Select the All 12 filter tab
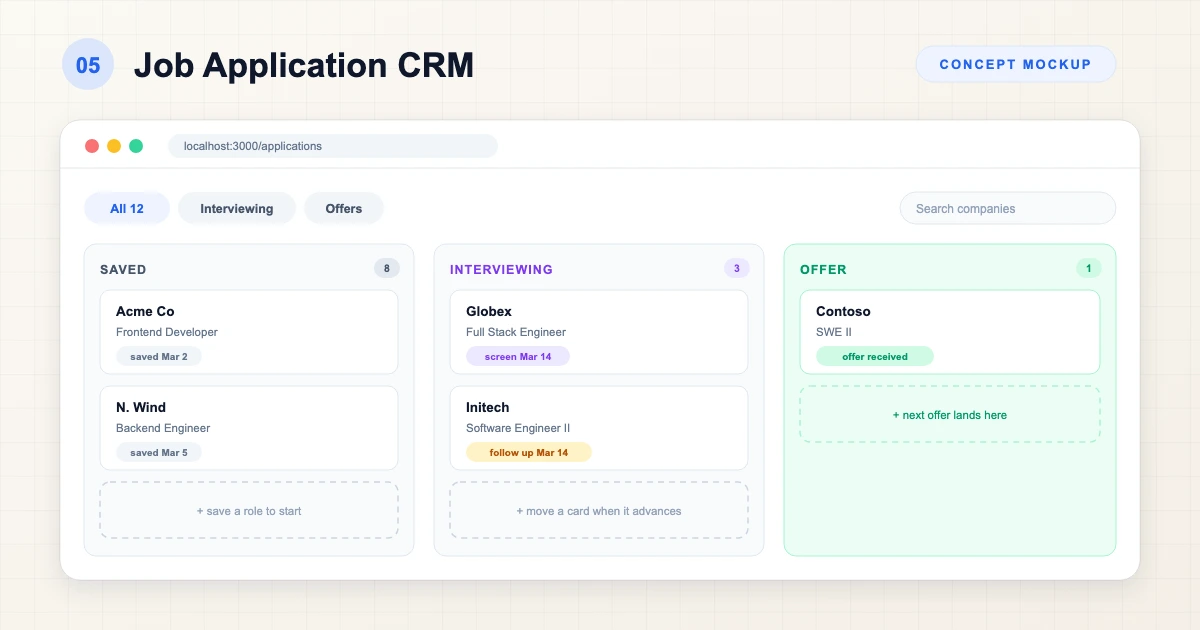This screenshot has width=1200, height=630. point(127,208)
